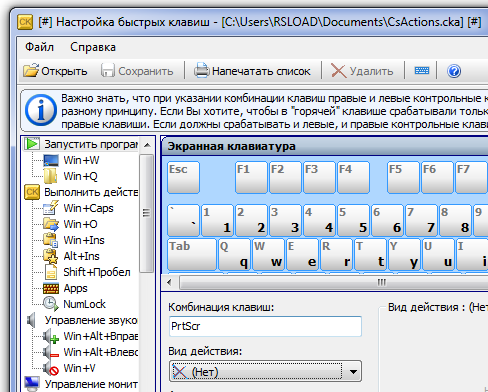Click the on-screen keyboard horizontal scrollbar thumb

pyautogui.click(x=334, y=283)
